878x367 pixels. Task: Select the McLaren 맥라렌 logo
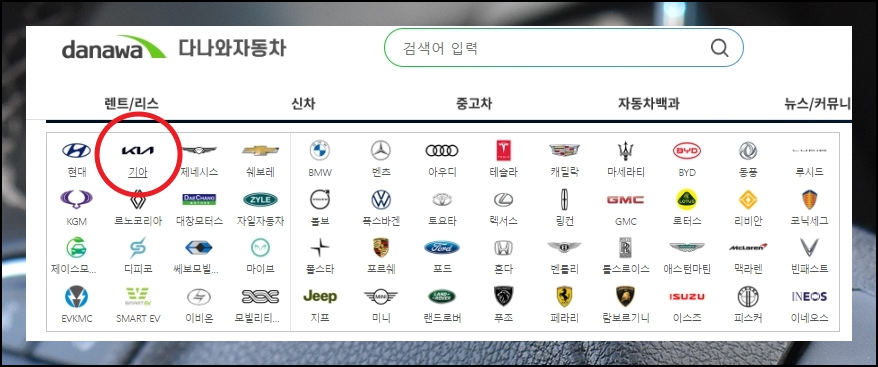(x=748, y=247)
